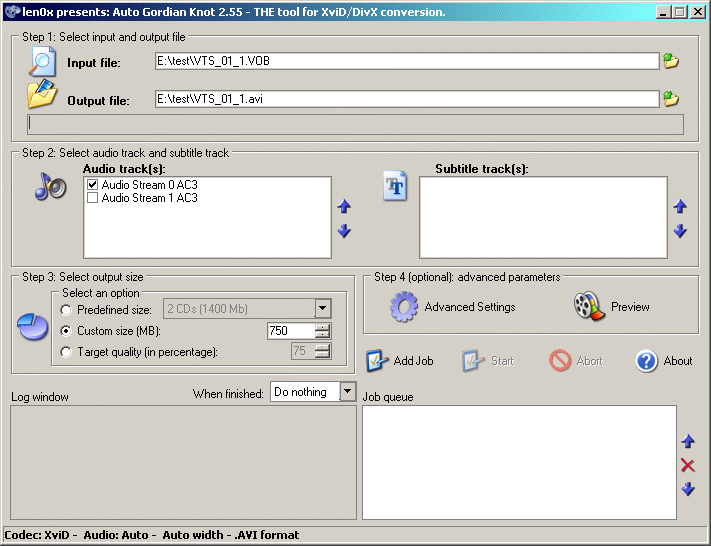Click into the Input file path field
Image resolution: width=711 pixels, height=546 pixels.
click(x=407, y=61)
